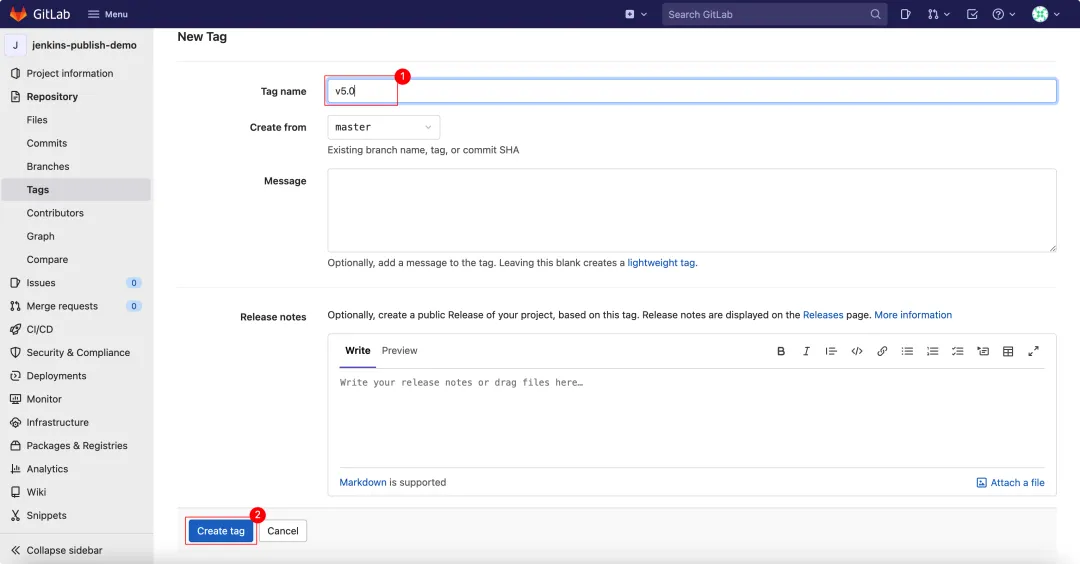Click the Message text area
Screen dimensions: 1080x564
click(x=692, y=210)
